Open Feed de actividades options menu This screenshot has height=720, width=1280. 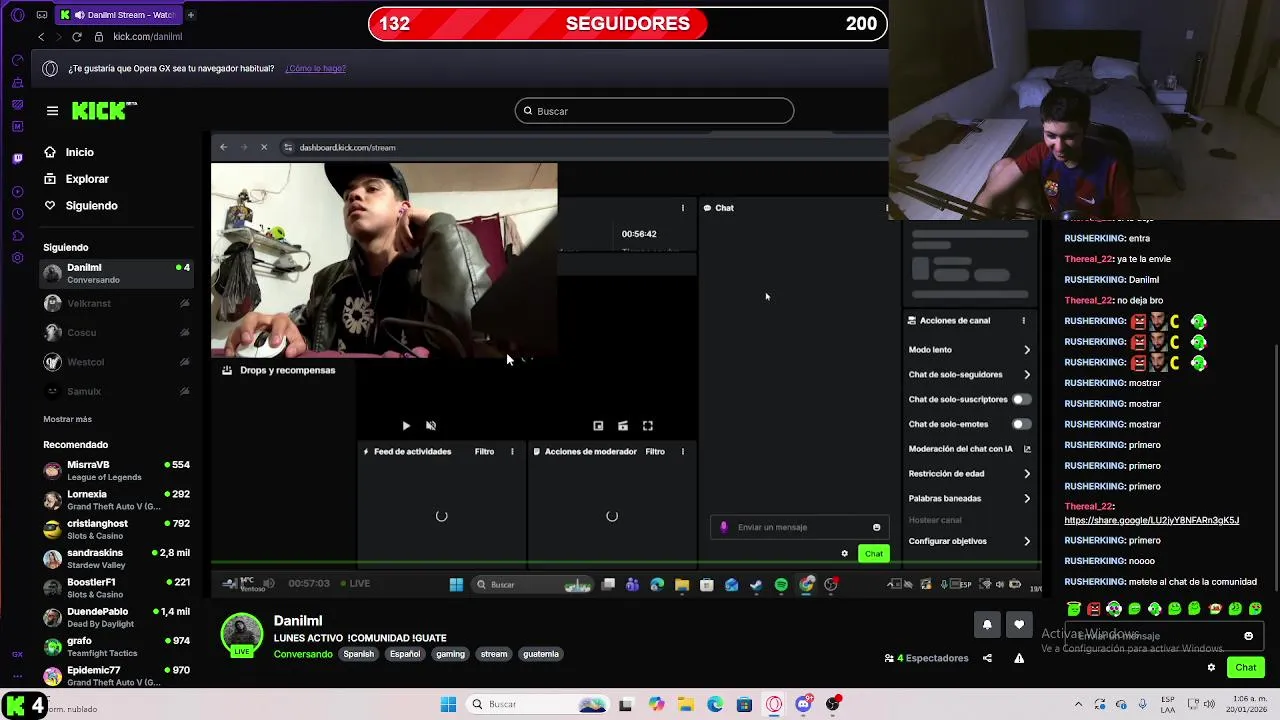pos(512,452)
